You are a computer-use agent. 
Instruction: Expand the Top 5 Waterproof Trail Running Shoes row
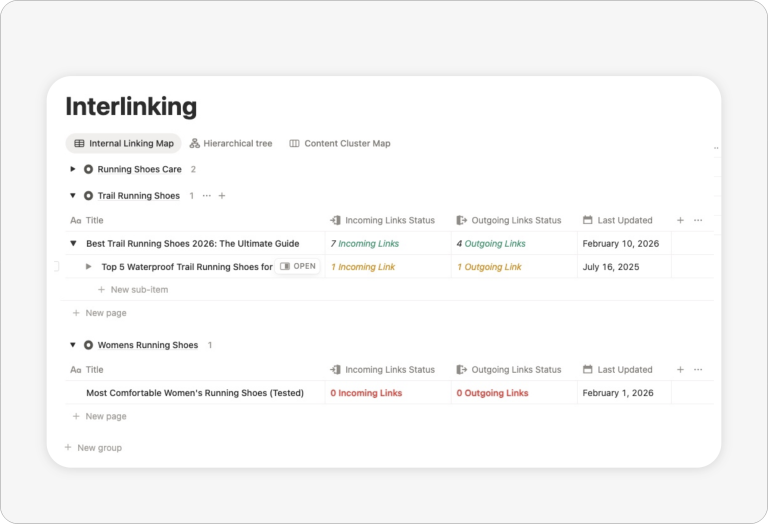(x=89, y=266)
